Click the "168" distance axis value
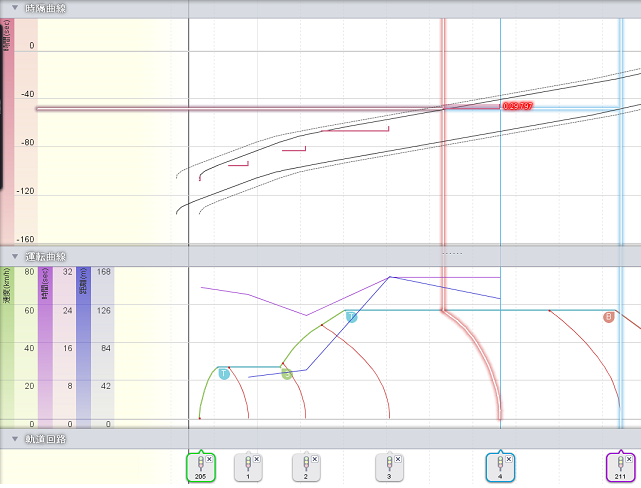The height and width of the screenshot is (488, 641). pos(104,272)
